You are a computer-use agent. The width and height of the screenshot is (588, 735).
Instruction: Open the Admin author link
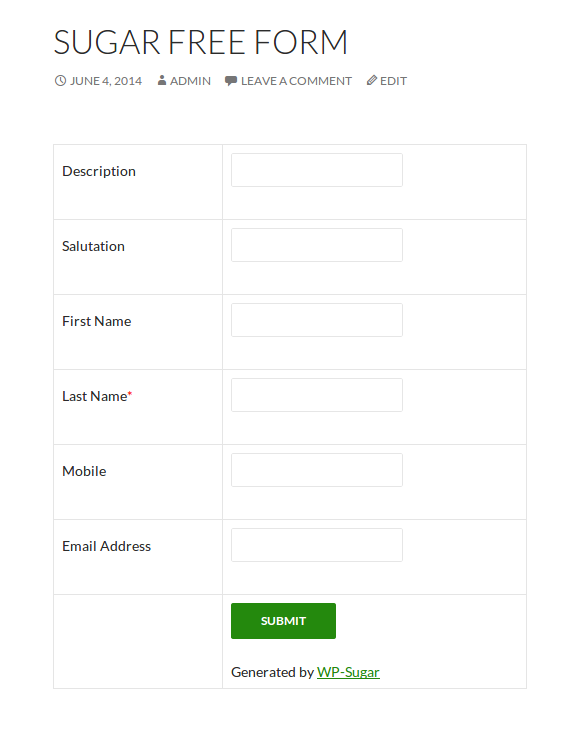coord(190,81)
